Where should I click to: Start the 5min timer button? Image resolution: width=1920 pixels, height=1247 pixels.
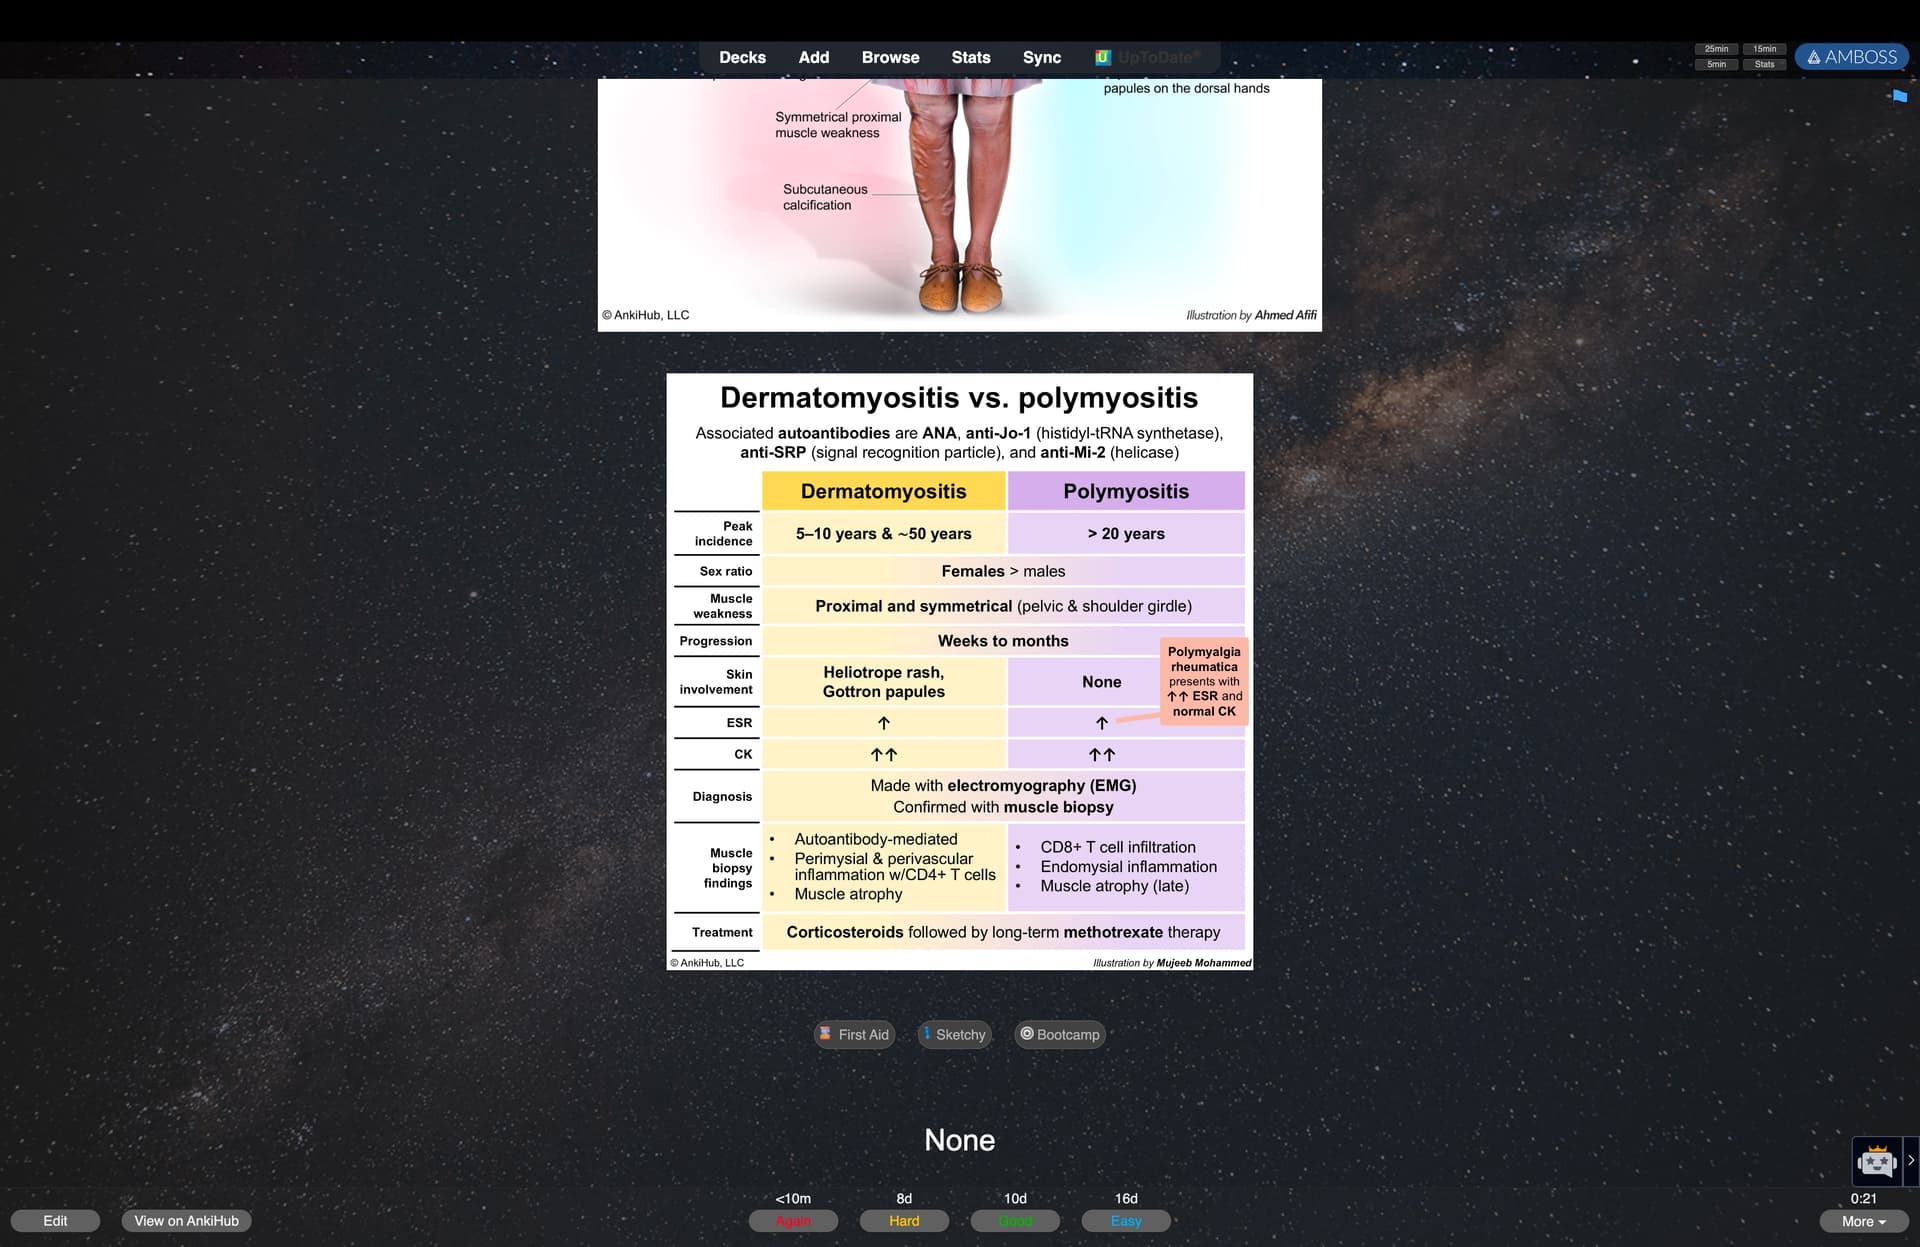[x=1716, y=64]
